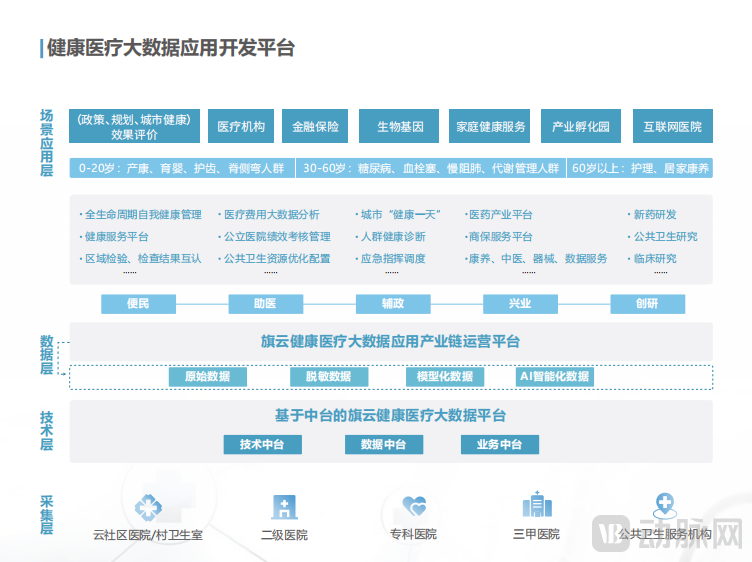Click the 旗云健康医疗大数据应用产业链运营平台 heading
The height and width of the screenshot is (562, 752).
390,341
